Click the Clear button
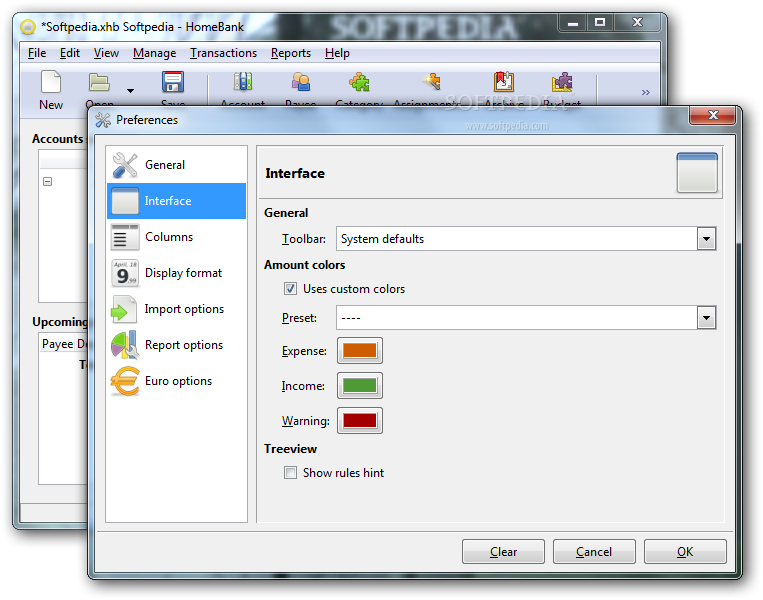Screen dimensions: 763x600 click(503, 552)
